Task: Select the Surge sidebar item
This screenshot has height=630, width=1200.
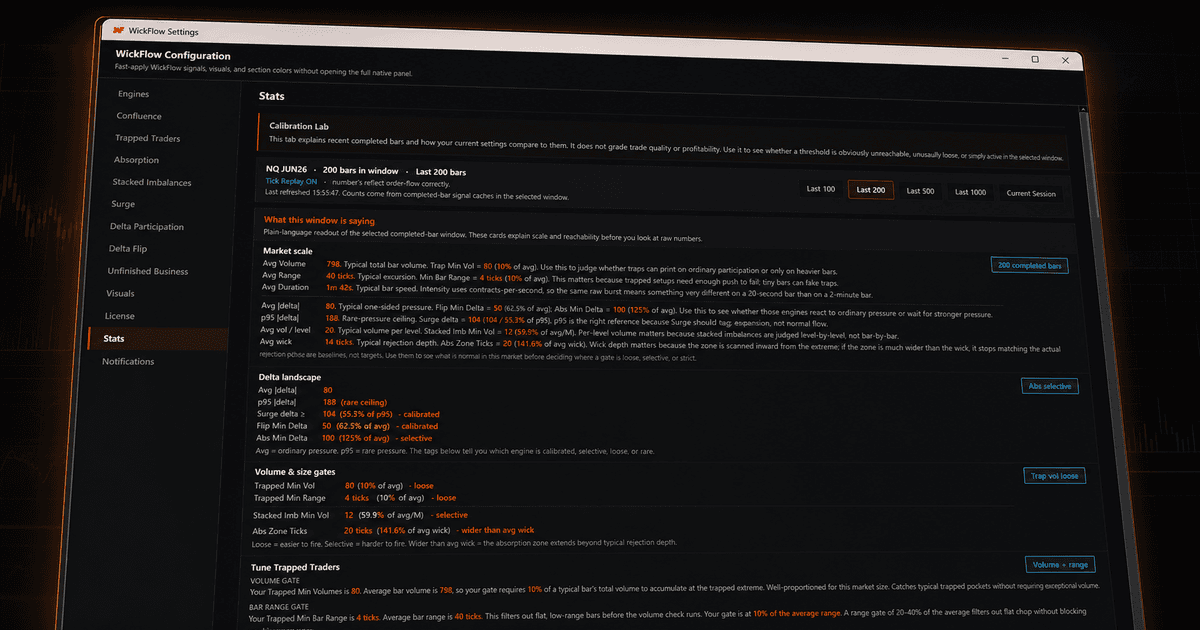Action: [x=123, y=204]
